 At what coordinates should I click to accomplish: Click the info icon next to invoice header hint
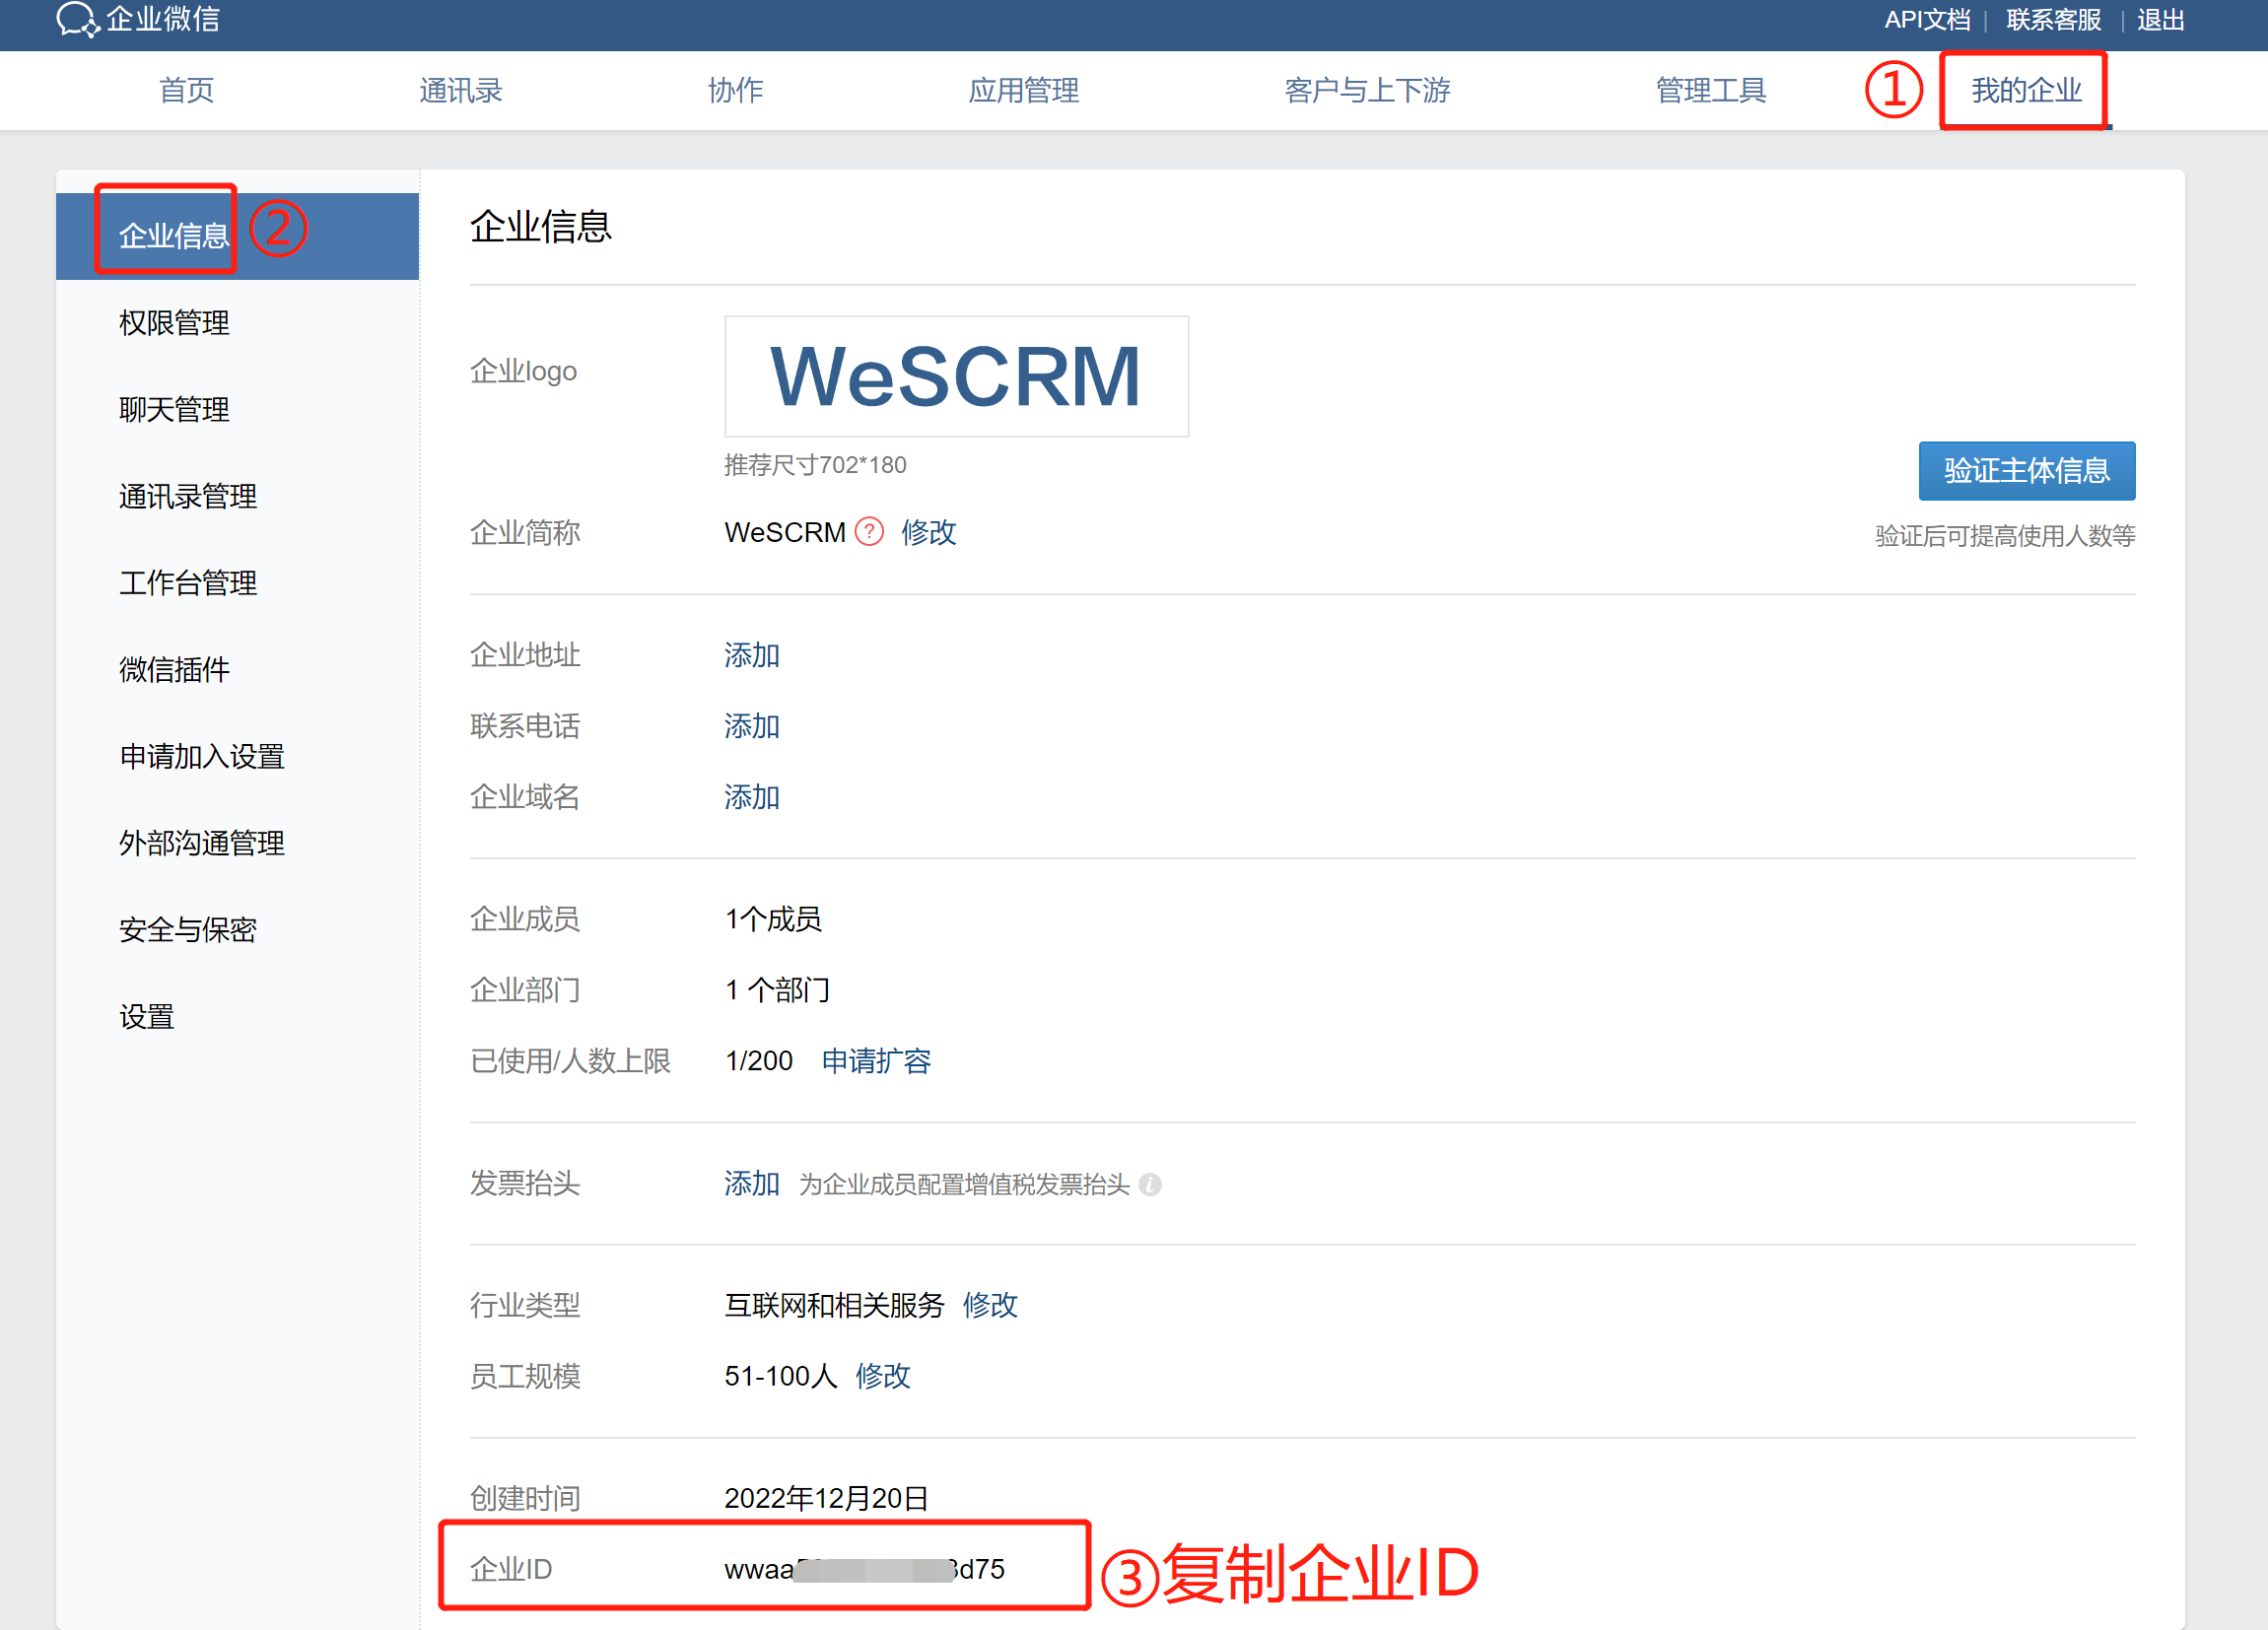tap(1150, 1184)
